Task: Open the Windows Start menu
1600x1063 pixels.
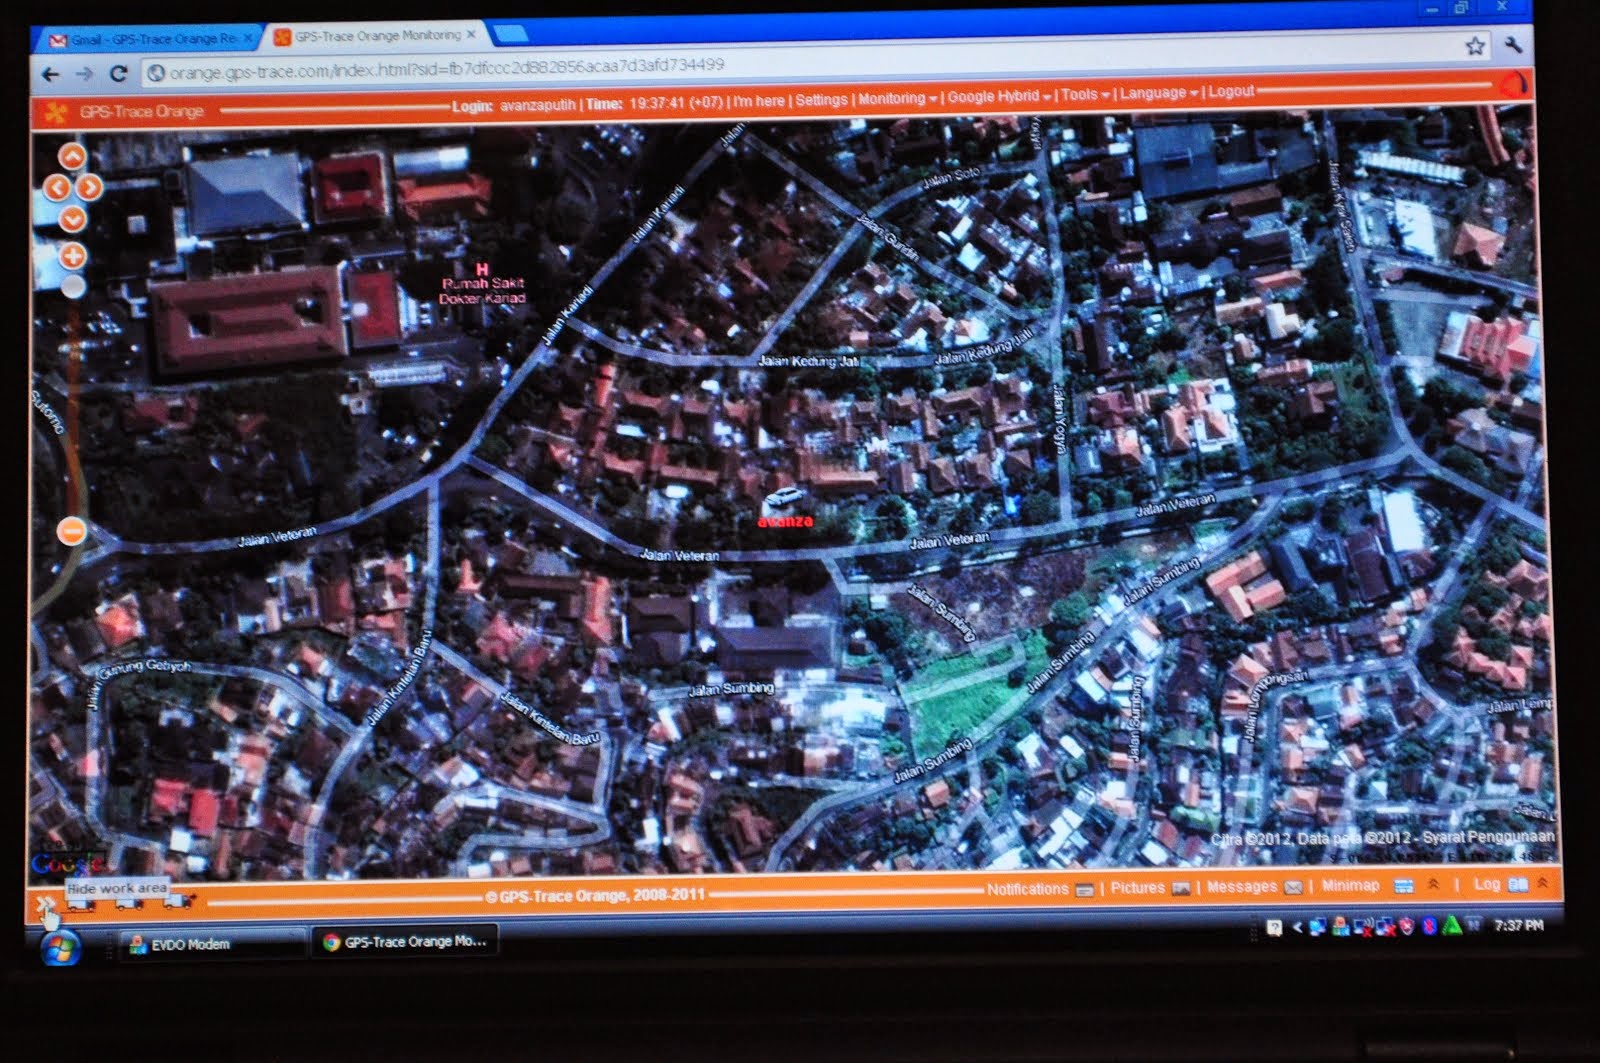Action: [60, 948]
